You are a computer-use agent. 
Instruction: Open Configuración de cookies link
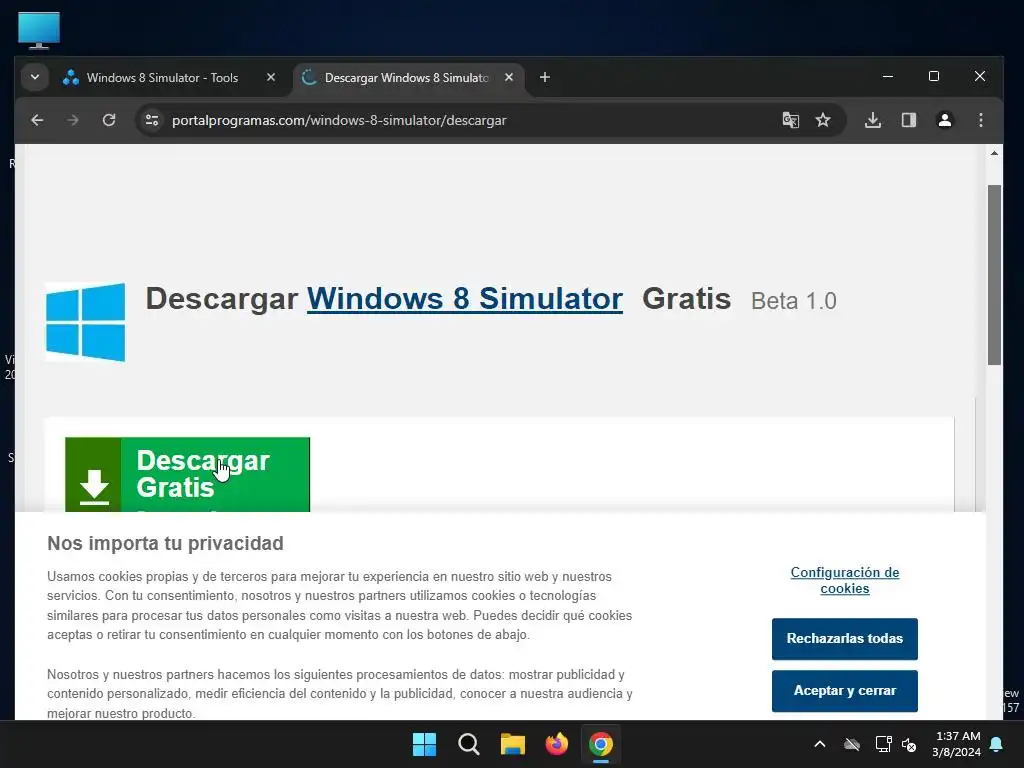click(x=844, y=580)
